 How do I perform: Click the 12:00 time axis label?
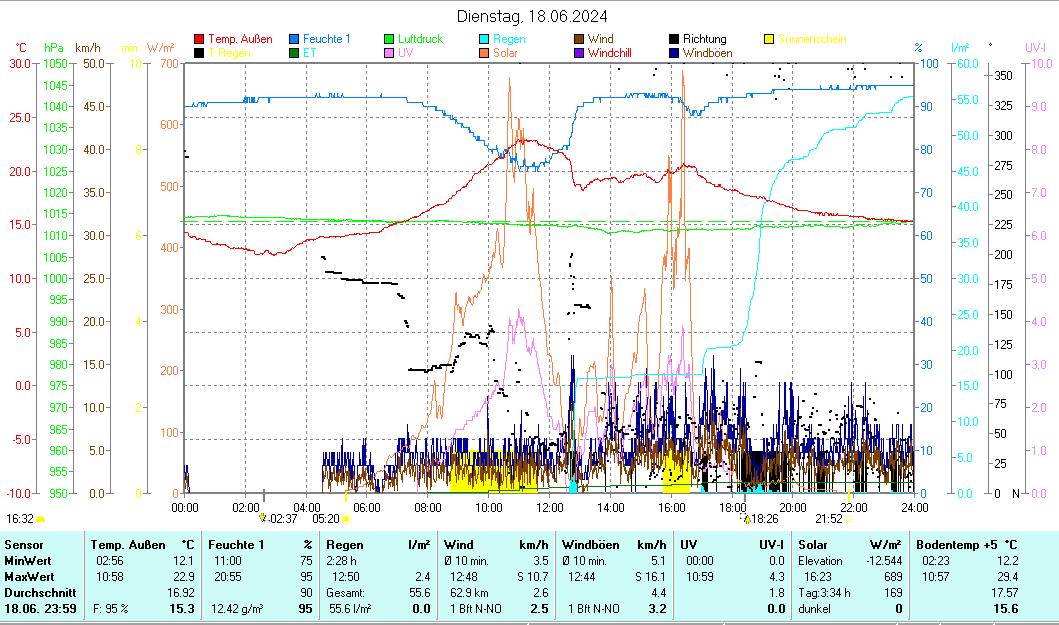click(549, 507)
